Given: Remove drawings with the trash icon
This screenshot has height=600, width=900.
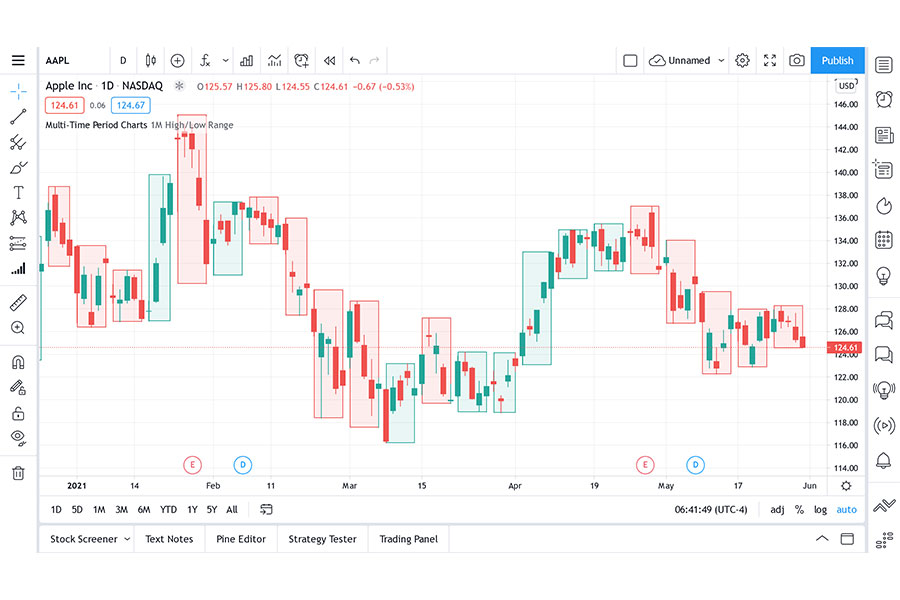Looking at the screenshot, I should click(18, 473).
